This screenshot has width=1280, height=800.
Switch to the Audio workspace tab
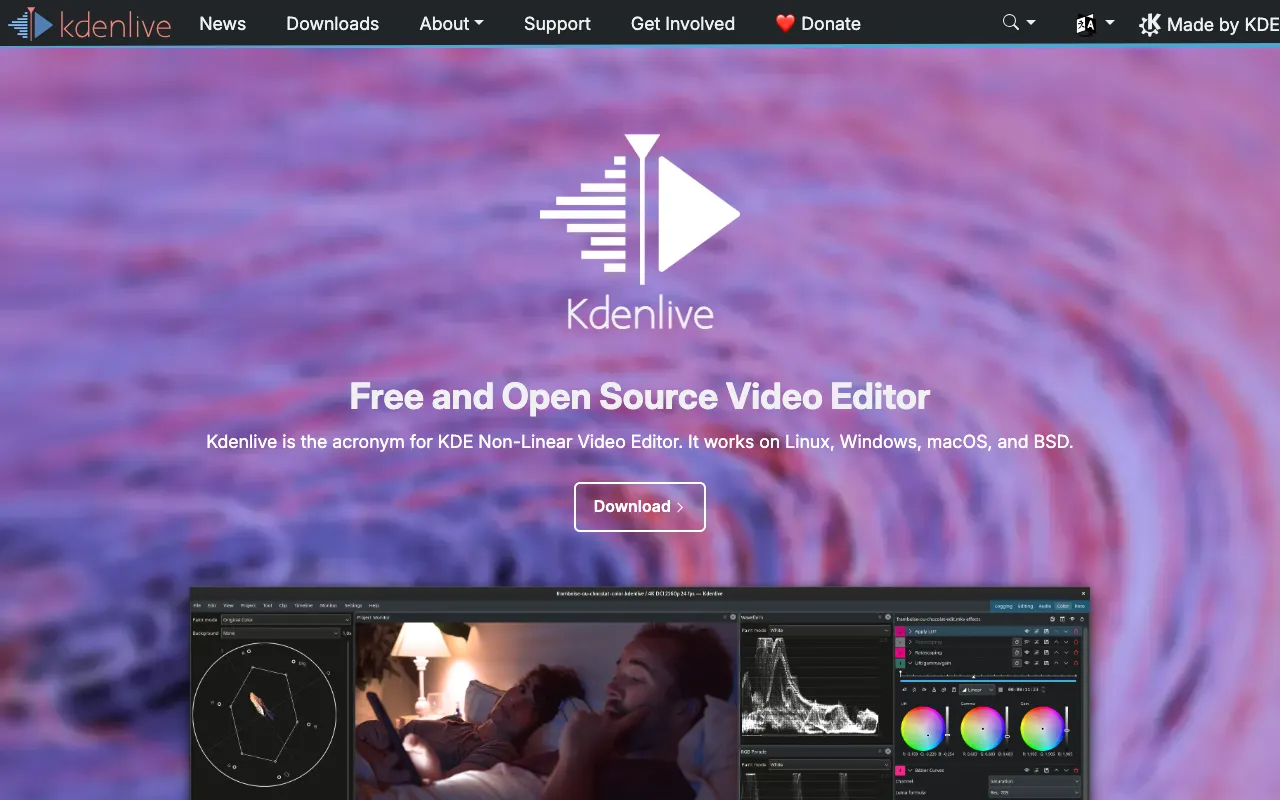pyautogui.click(x=1045, y=606)
